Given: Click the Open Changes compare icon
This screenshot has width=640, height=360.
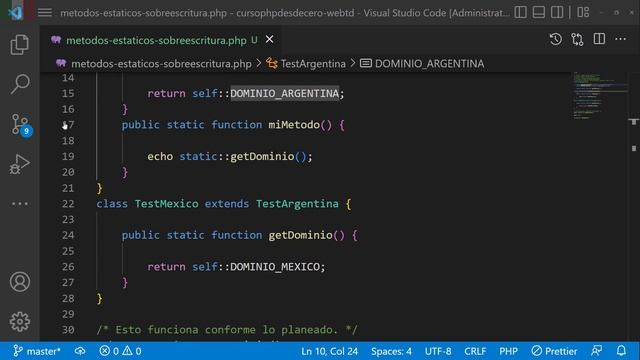Looking at the screenshot, I should tap(577, 39).
